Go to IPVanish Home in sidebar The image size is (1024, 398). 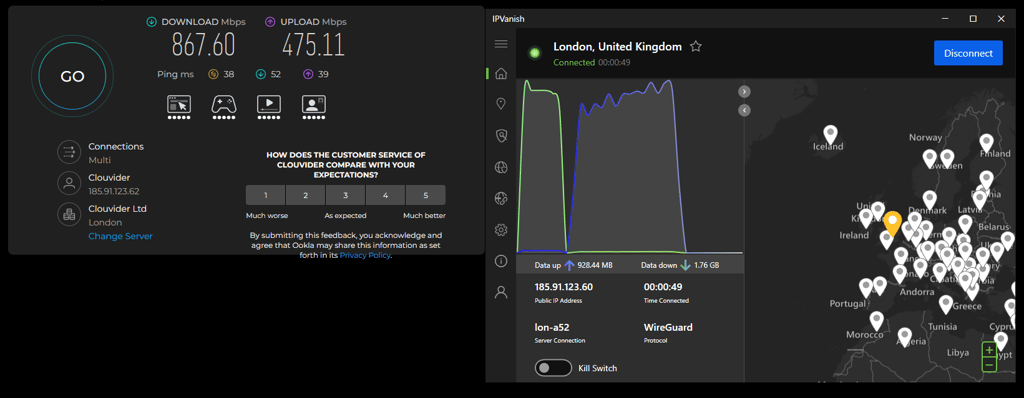[501, 74]
